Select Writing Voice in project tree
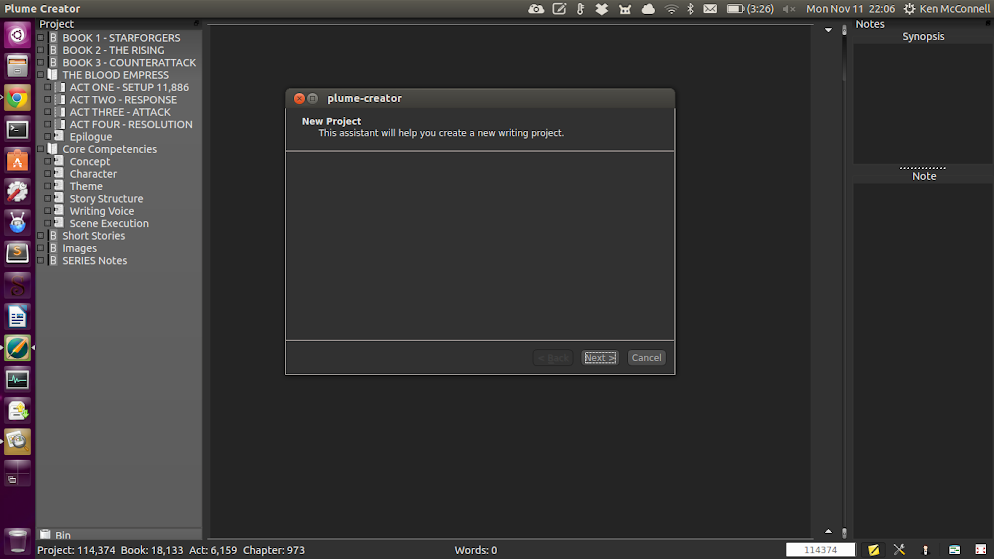Screen dimensions: 994x559 tap(101, 211)
